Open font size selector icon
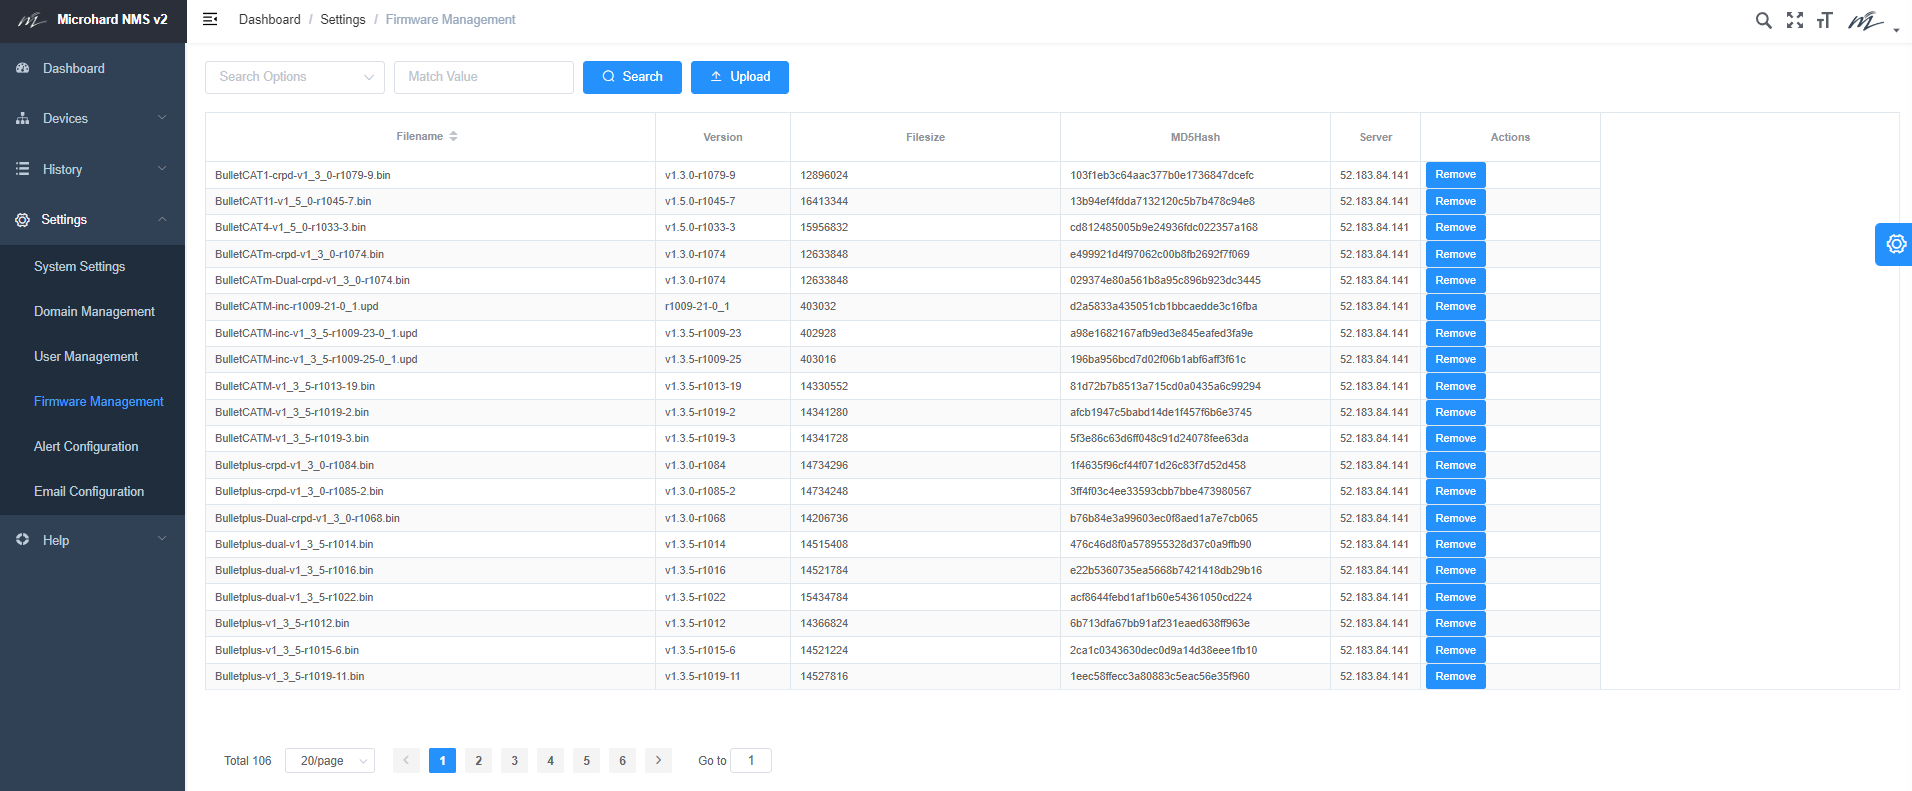The height and width of the screenshot is (791, 1912). pyautogui.click(x=1825, y=20)
